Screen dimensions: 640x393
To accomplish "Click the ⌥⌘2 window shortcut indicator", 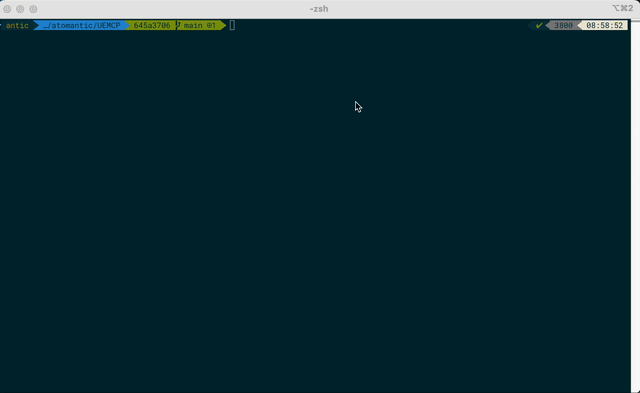I will (622, 8).
